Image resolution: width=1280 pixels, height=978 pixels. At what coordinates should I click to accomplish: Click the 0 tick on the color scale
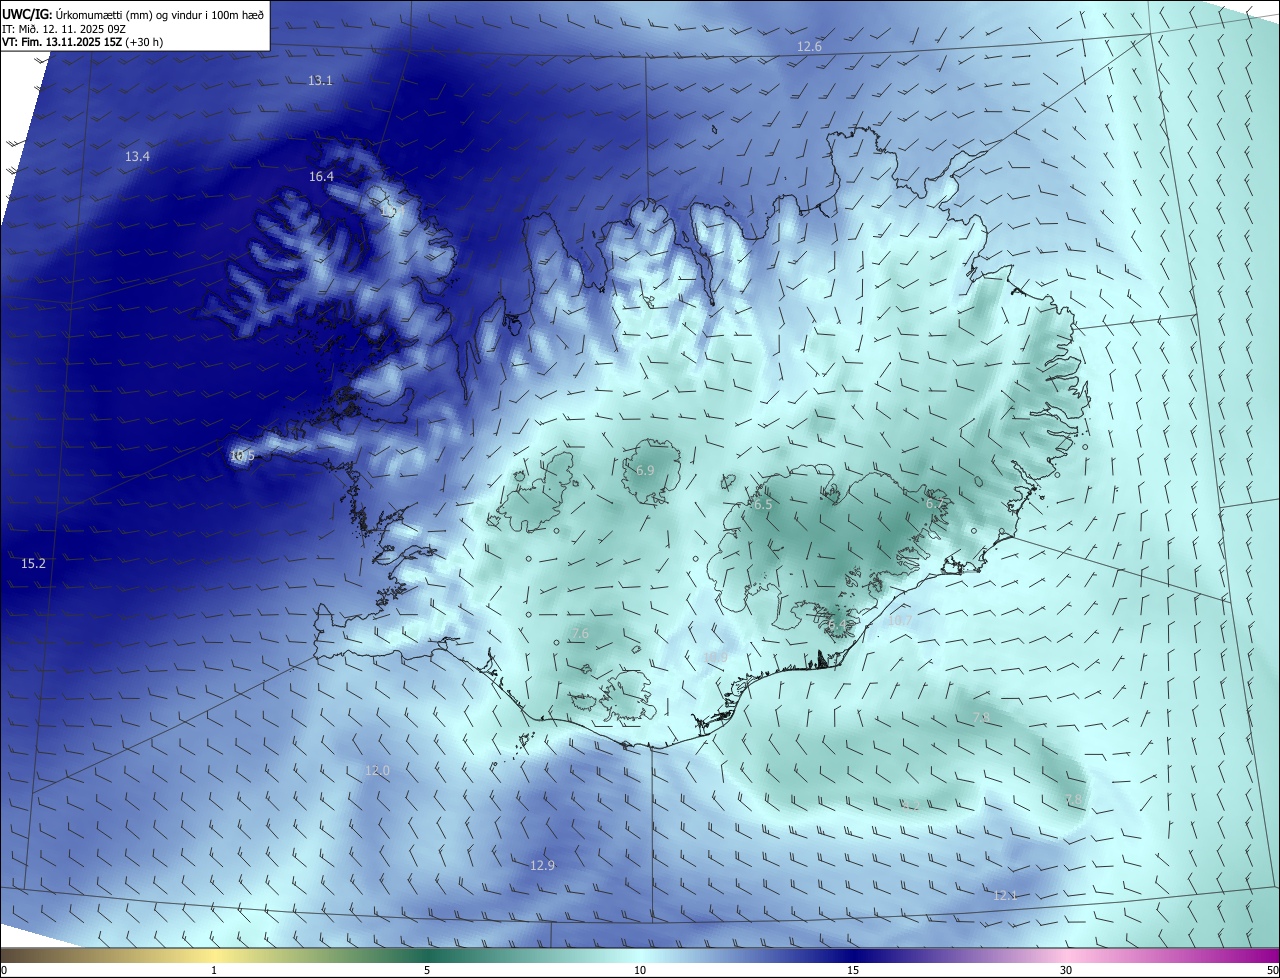tap(4, 970)
